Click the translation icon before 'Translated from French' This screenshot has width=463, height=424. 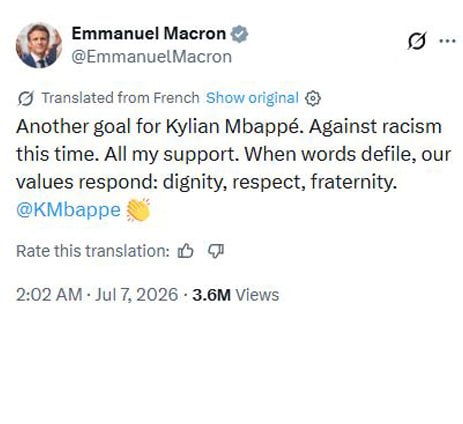(x=26, y=98)
